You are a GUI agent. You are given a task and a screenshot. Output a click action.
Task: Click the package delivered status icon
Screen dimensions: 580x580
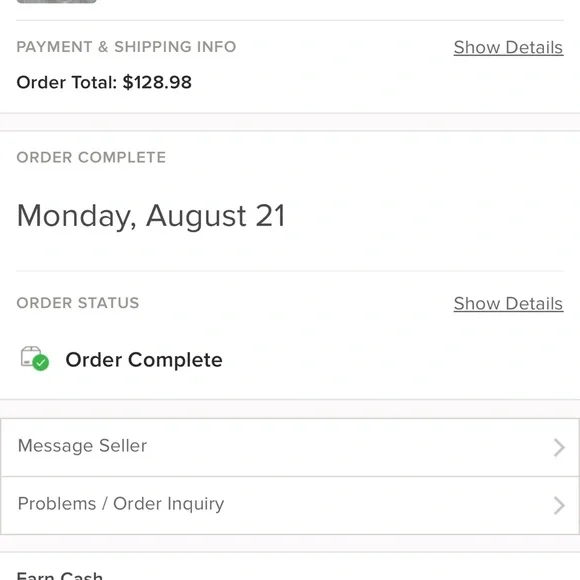34,358
